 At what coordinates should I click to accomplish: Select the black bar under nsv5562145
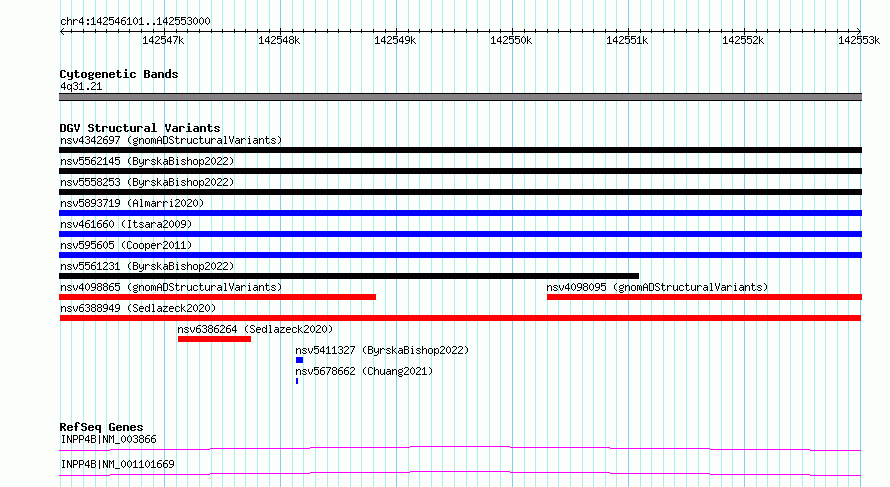[x=460, y=171]
